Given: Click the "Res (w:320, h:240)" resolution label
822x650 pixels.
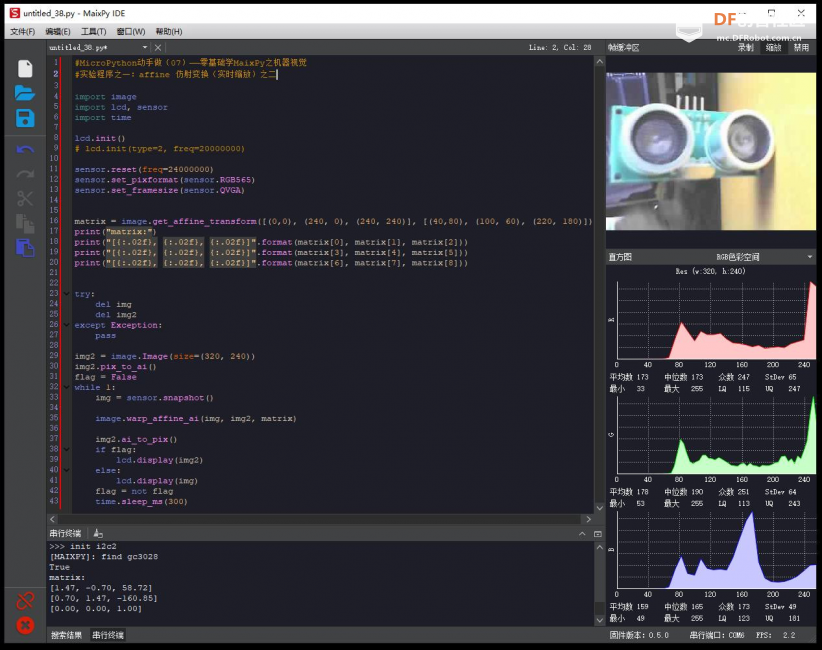Looking at the screenshot, I should (x=710, y=272).
